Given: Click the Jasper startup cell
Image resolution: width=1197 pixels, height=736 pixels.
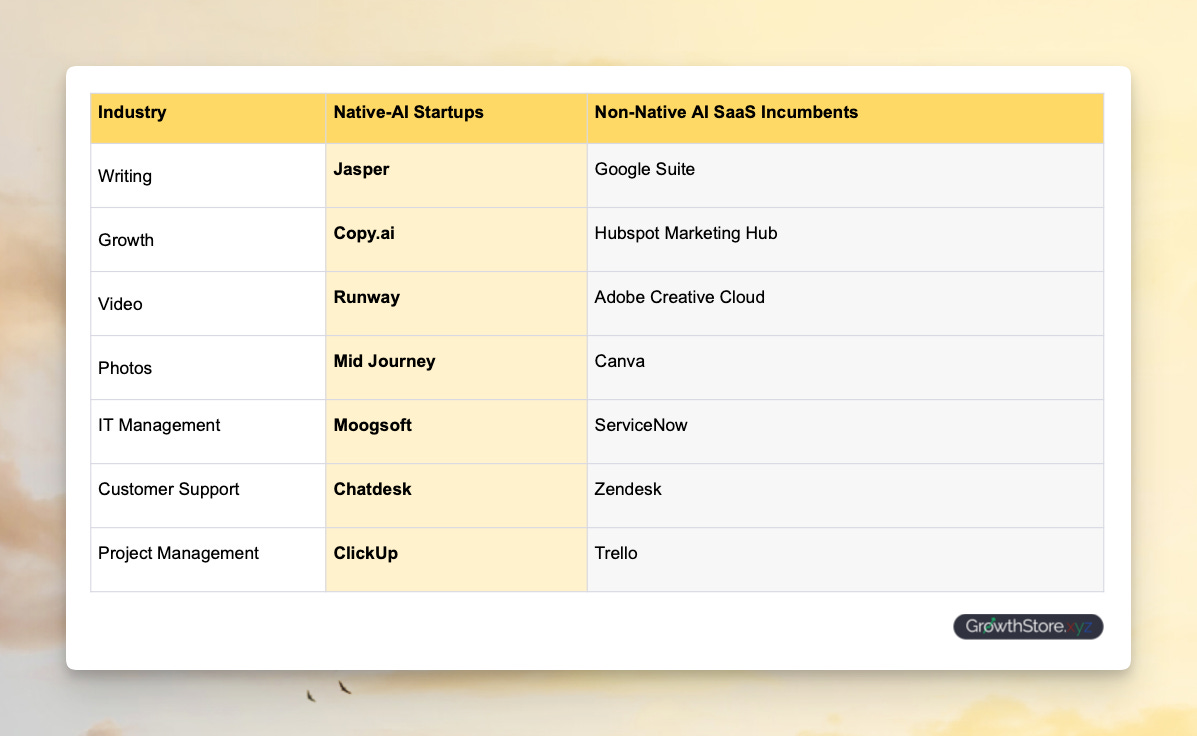Looking at the screenshot, I should pos(456,176).
